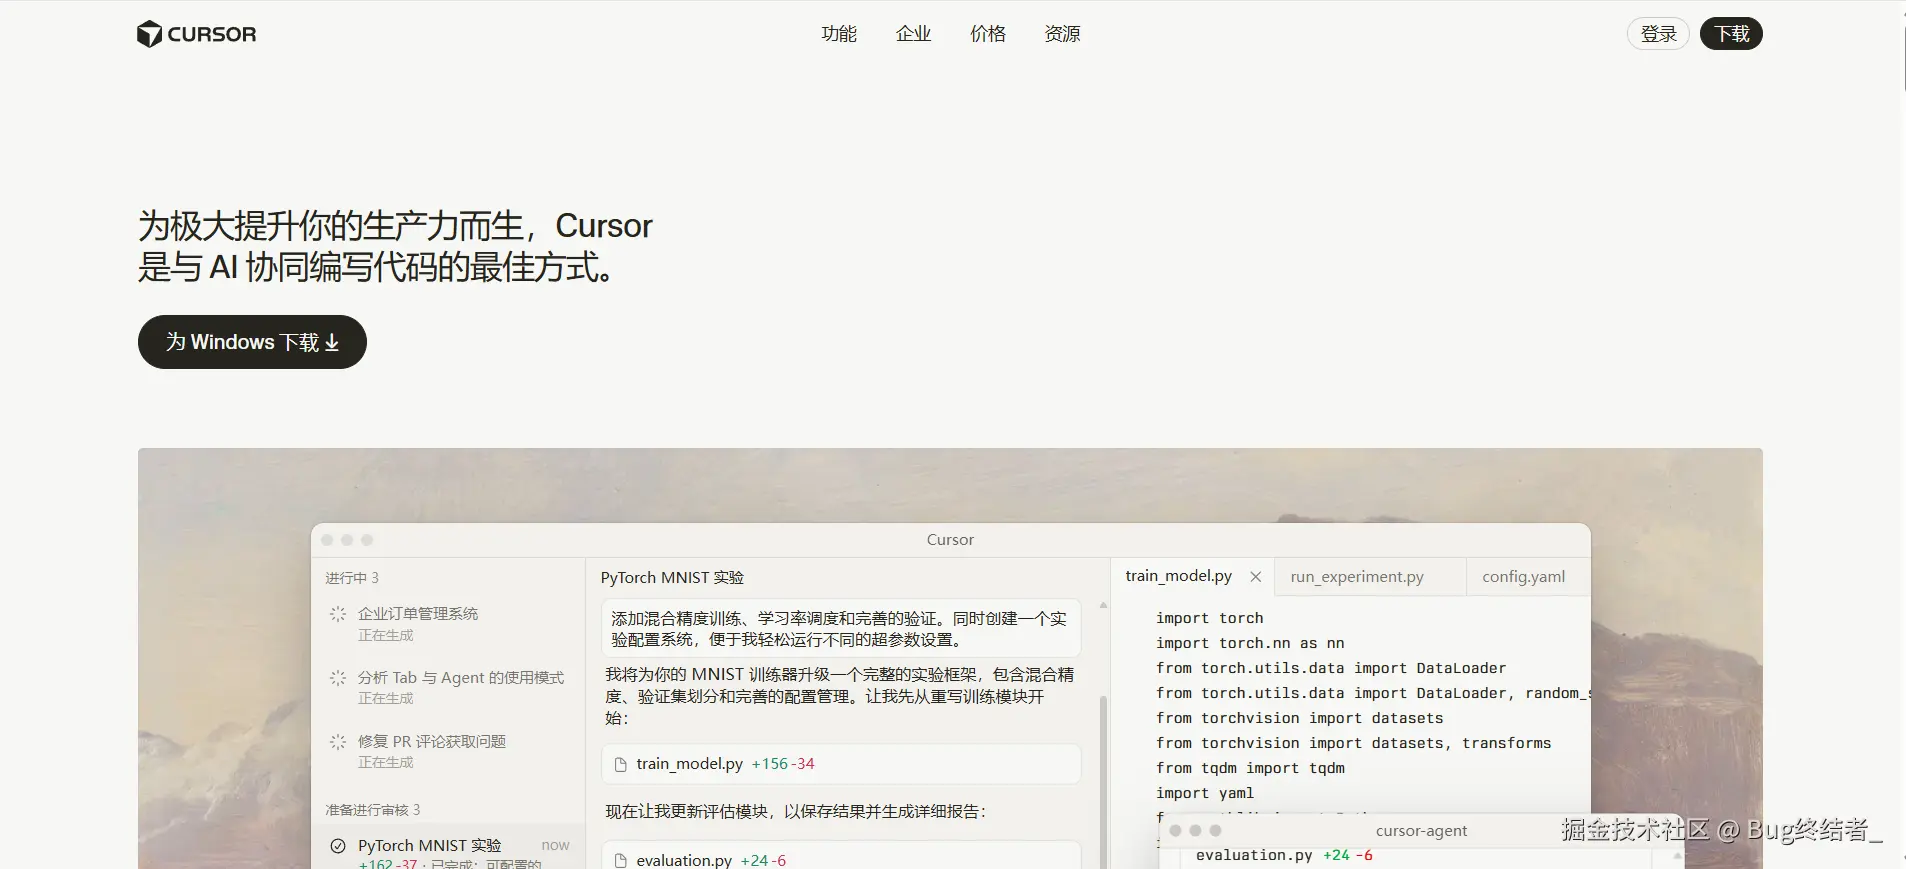Close the train_model.py tab
This screenshot has height=869, width=1906.
click(1256, 577)
